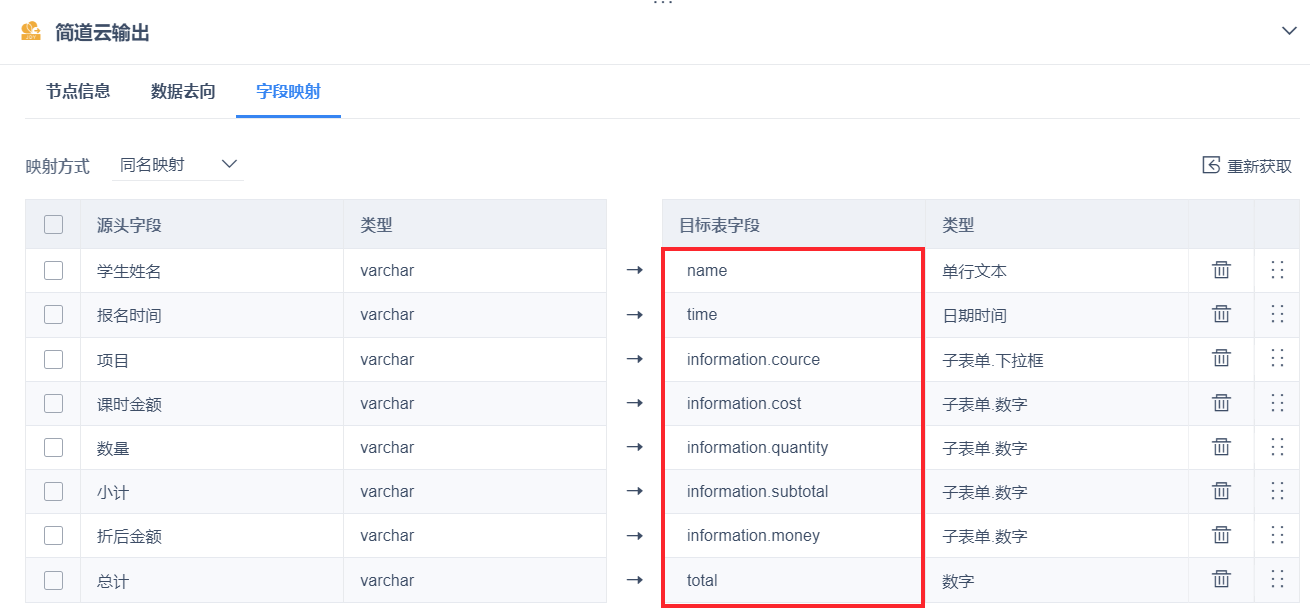The height and width of the screenshot is (608, 1310).
Task: Check the box for 项目 row
Action: pos(53,359)
